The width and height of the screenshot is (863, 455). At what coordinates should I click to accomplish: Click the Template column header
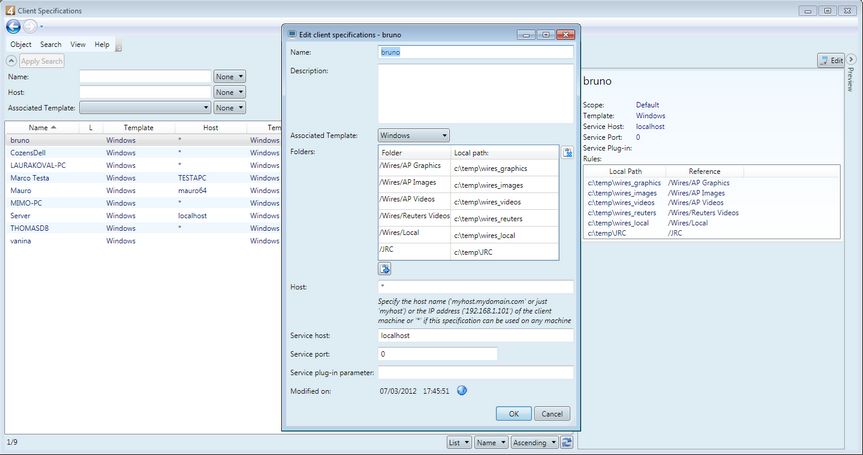coord(138,128)
